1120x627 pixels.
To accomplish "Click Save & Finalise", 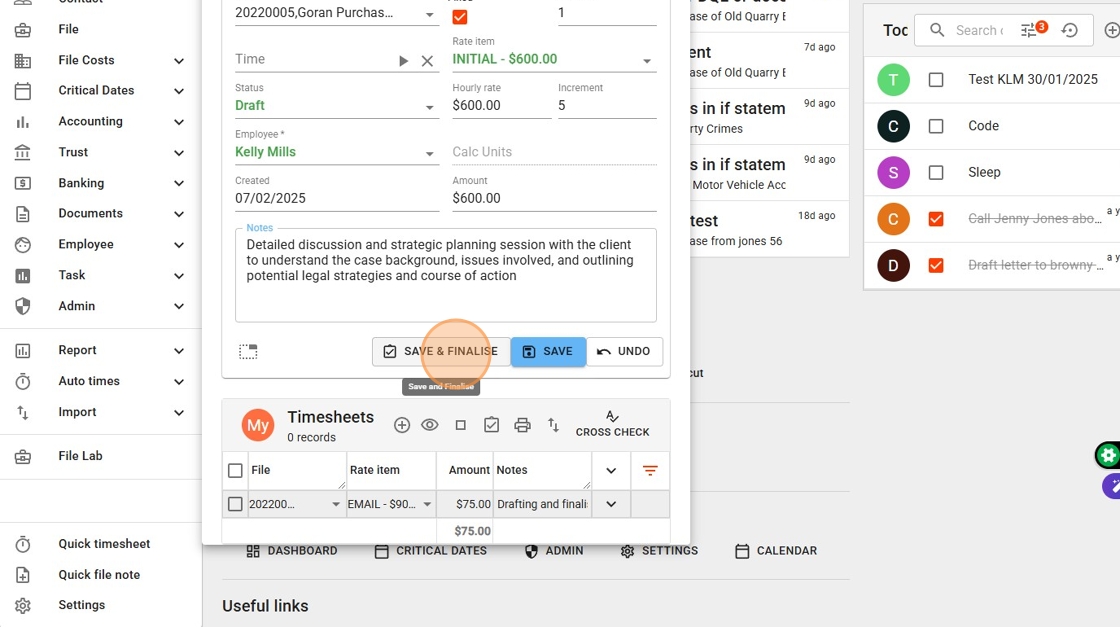I will [x=441, y=351].
